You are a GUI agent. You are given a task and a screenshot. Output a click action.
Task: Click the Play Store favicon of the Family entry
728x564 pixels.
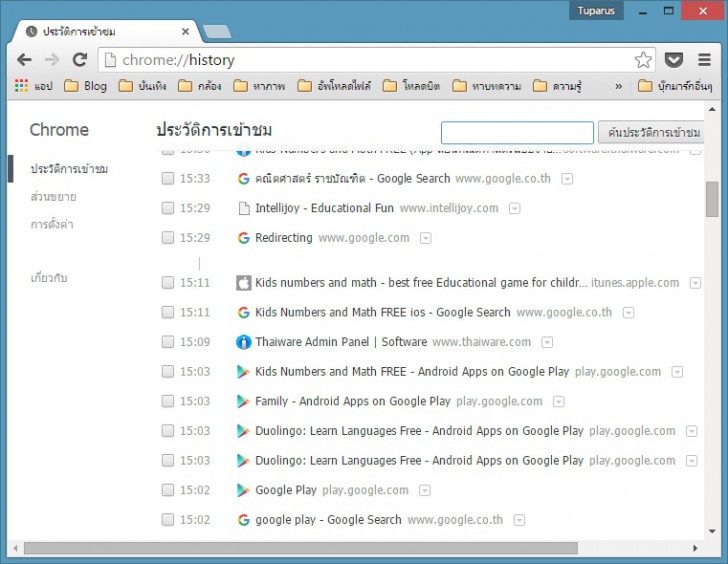[x=243, y=401]
